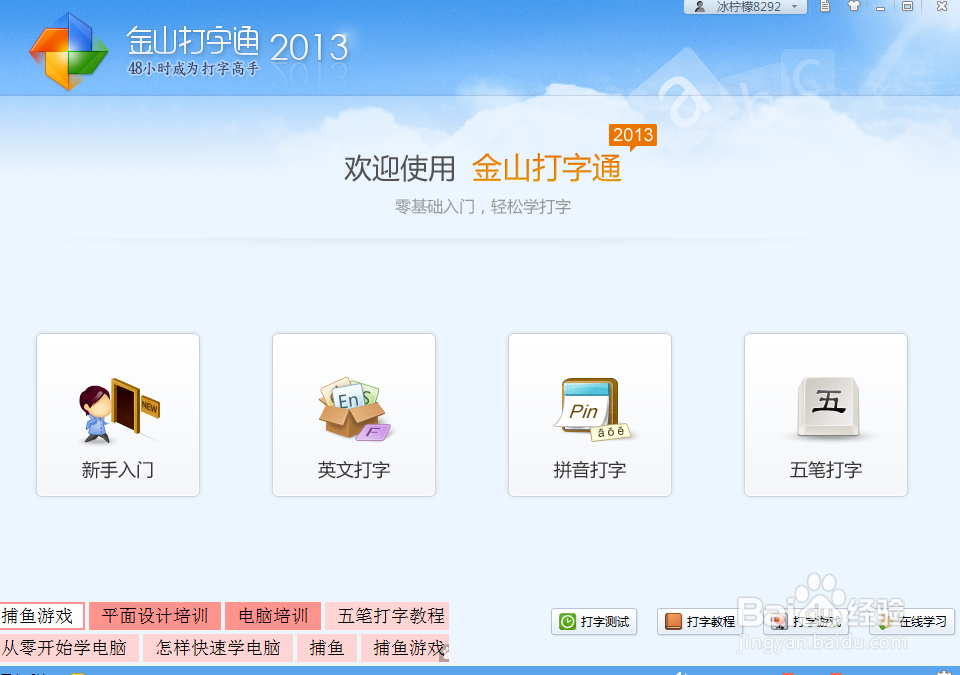
Task: Open the 新手入门 beginner course card
Action: point(117,415)
